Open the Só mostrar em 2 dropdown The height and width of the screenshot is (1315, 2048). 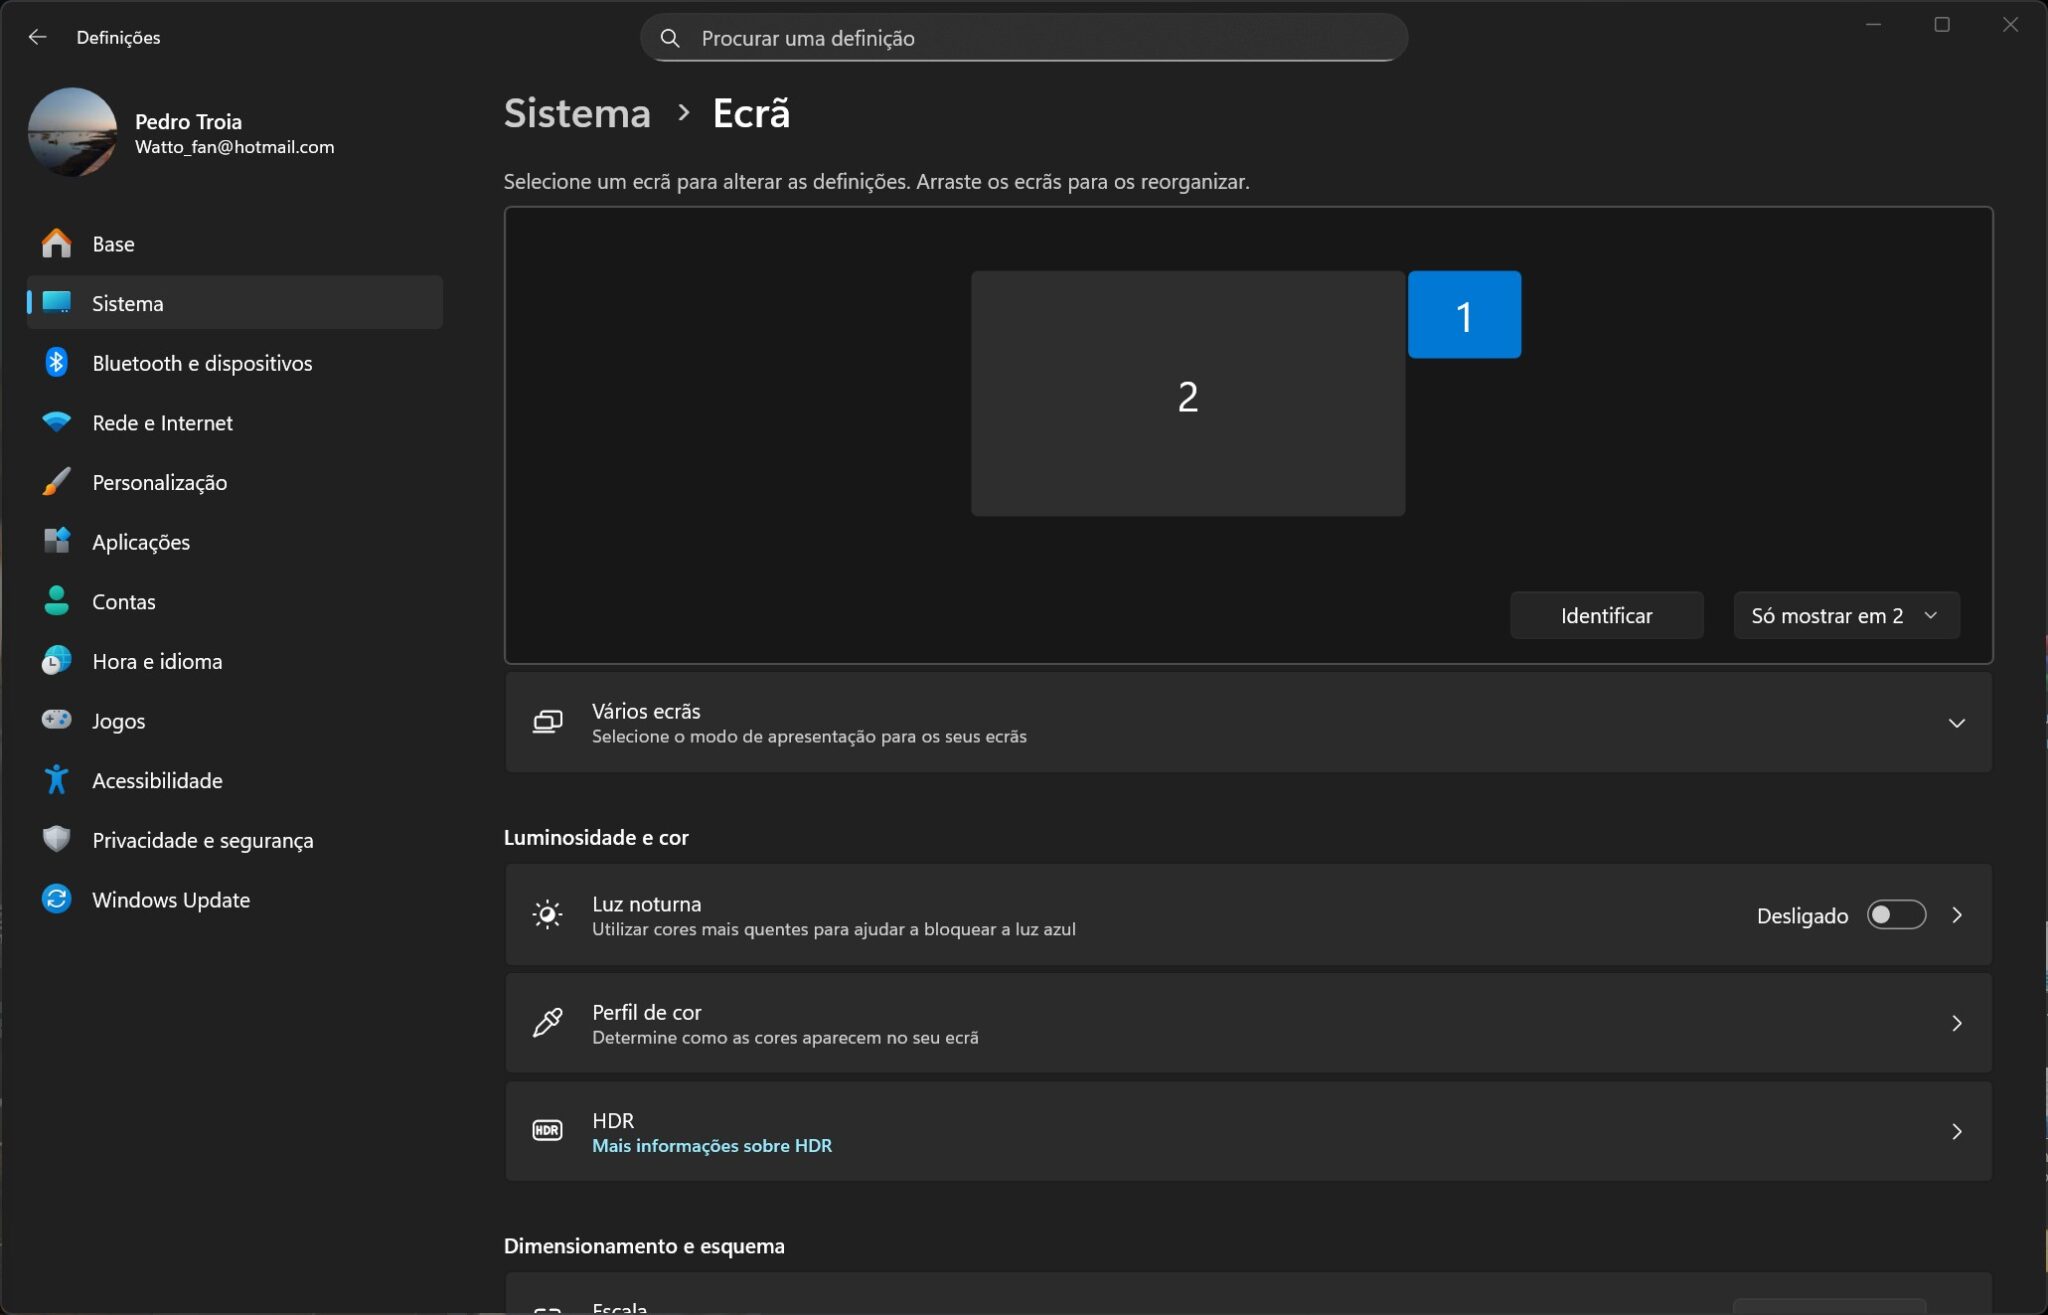coord(1845,615)
